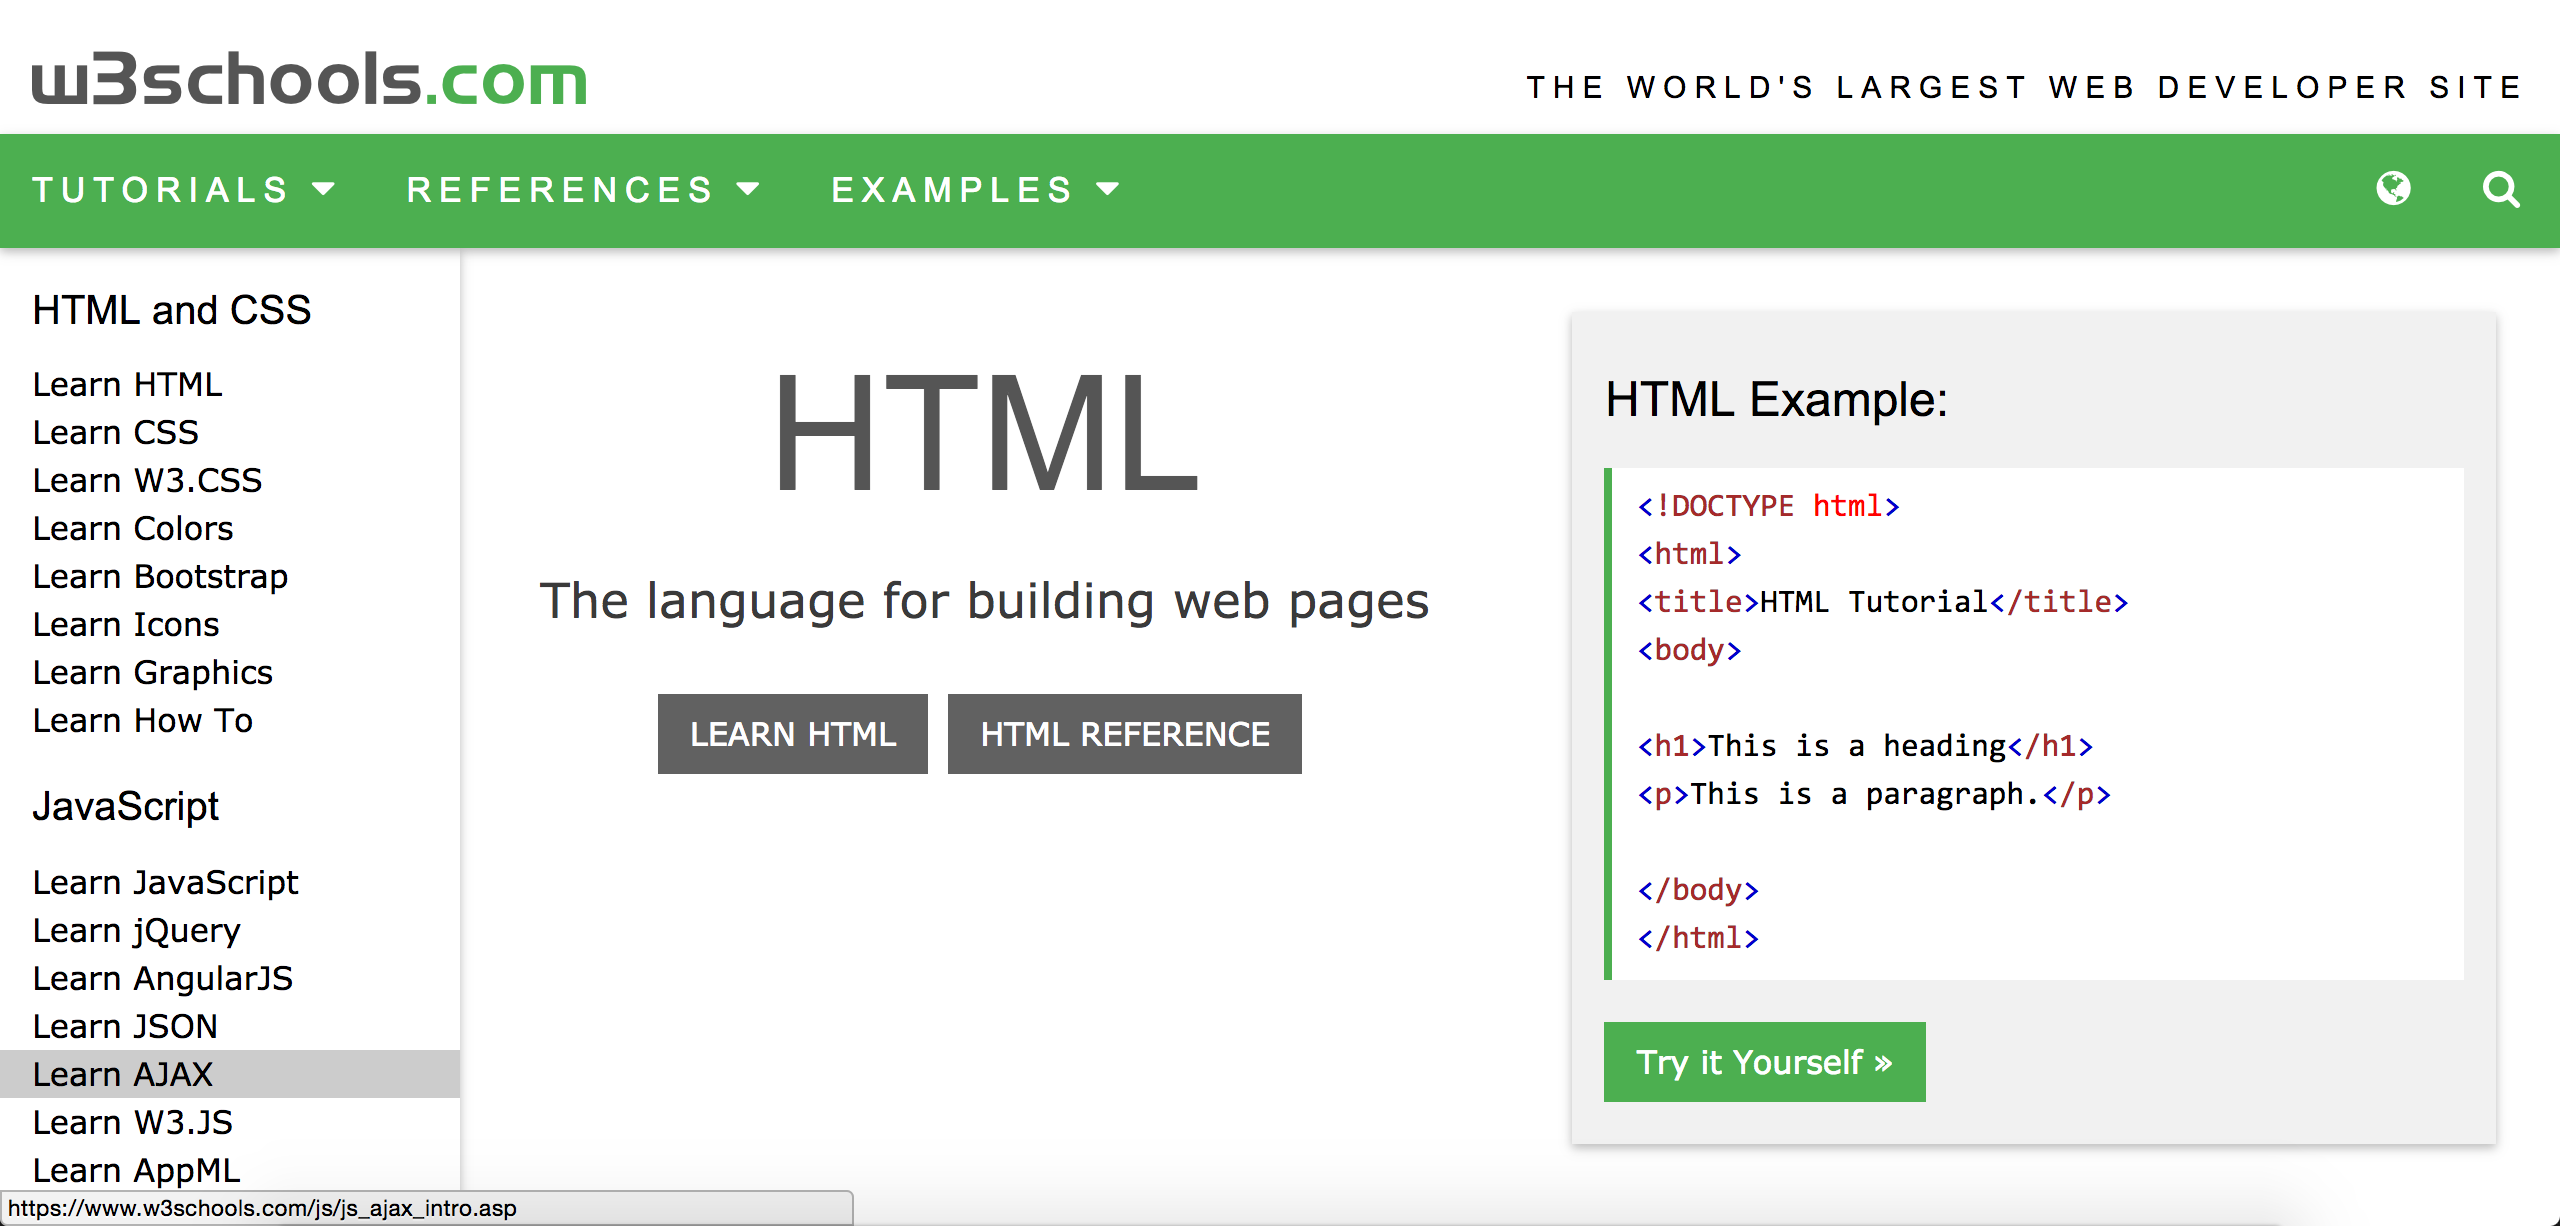The height and width of the screenshot is (1226, 2560).
Task: Expand the Tutorials dropdown menu
Action: coord(184,190)
